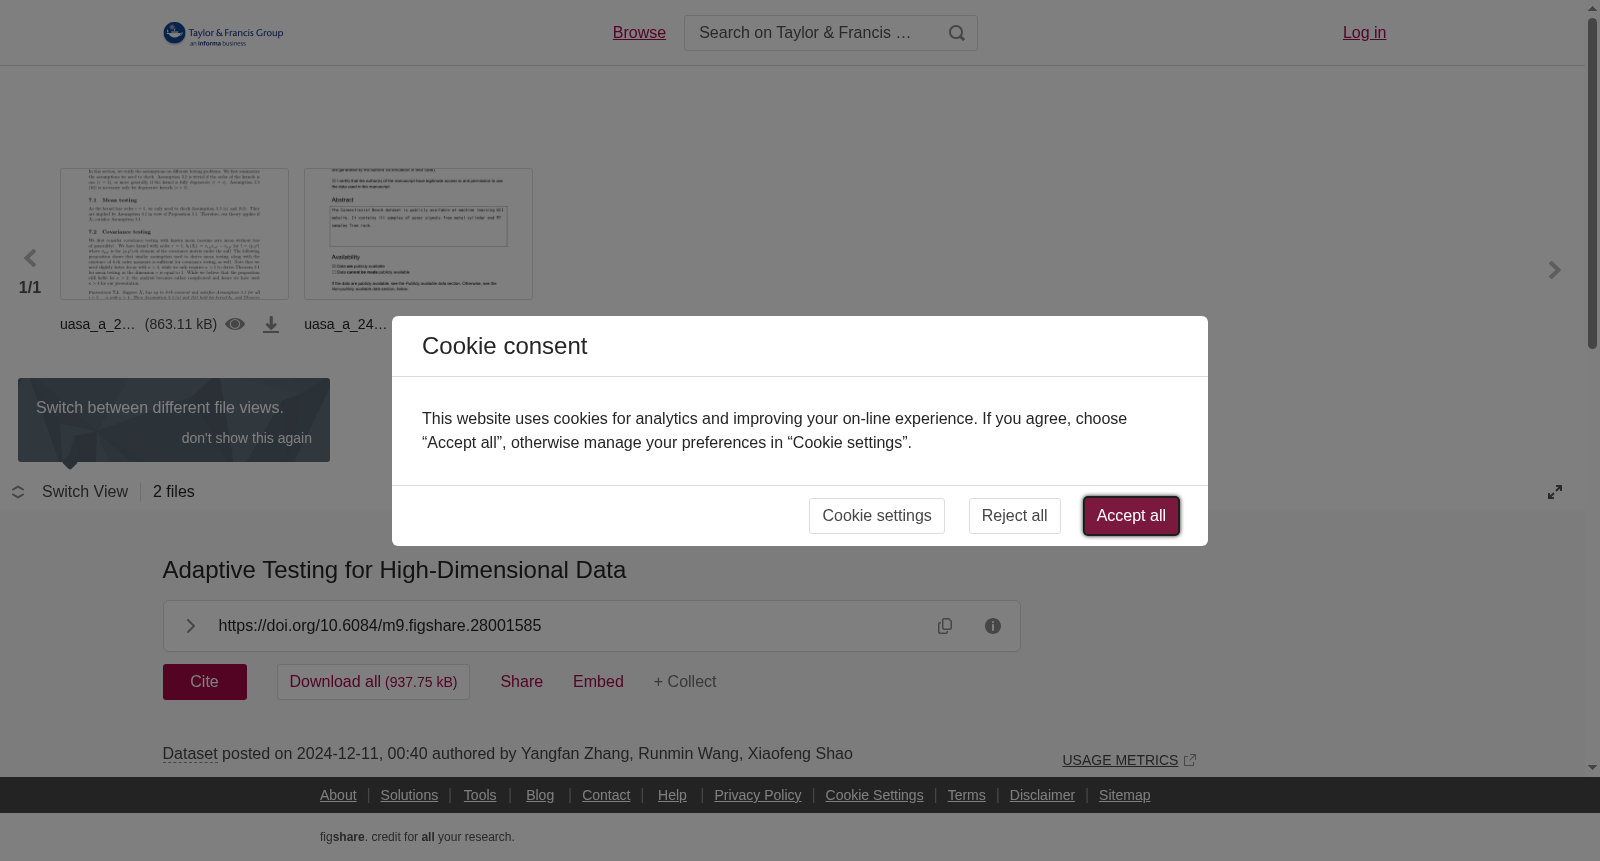
Task: Reject all cookies
Action: [x=1015, y=516]
